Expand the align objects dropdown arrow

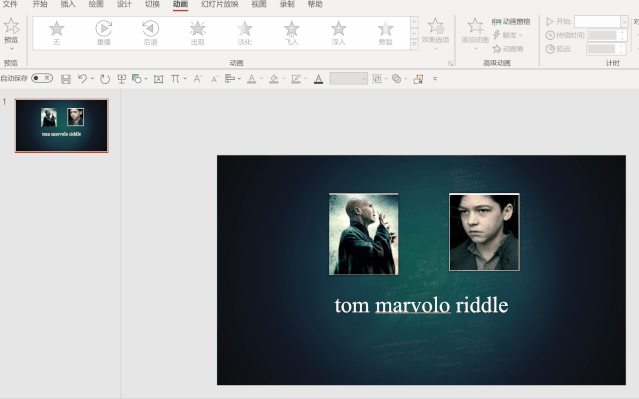[x=239, y=79]
